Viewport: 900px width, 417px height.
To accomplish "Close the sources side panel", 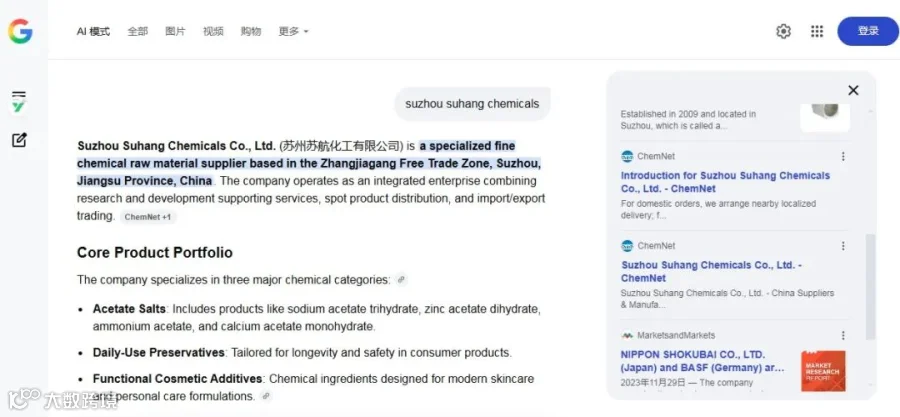I will (x=854, y=90).
